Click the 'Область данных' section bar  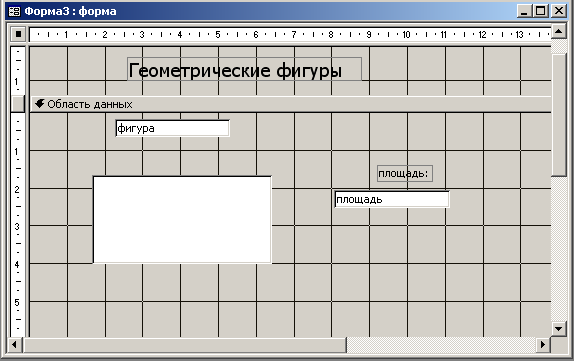291,104
